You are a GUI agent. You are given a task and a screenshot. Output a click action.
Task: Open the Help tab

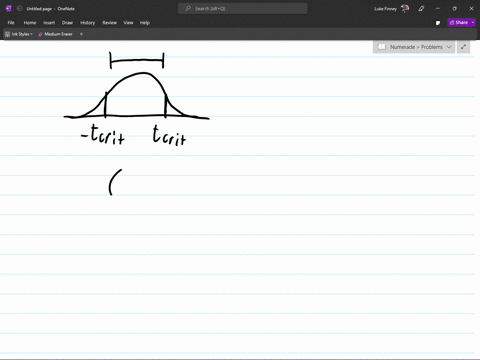145,23
